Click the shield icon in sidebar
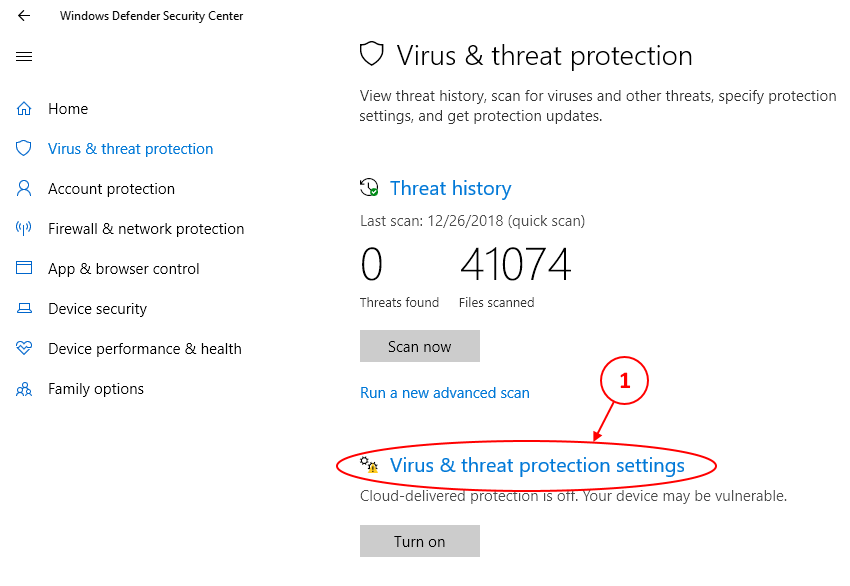Viewport: 850px width, 586px height. pos(24,149)
